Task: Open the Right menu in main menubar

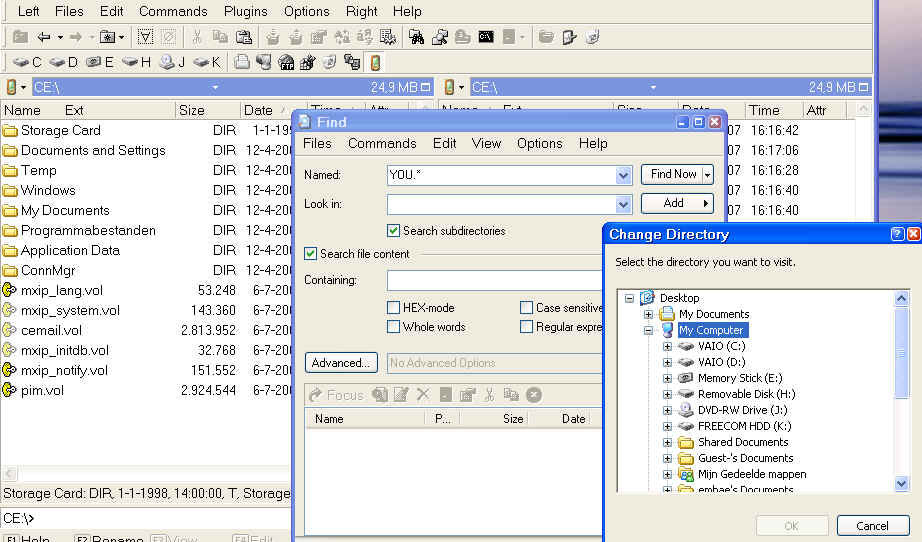Action: [x=361, y=11]
